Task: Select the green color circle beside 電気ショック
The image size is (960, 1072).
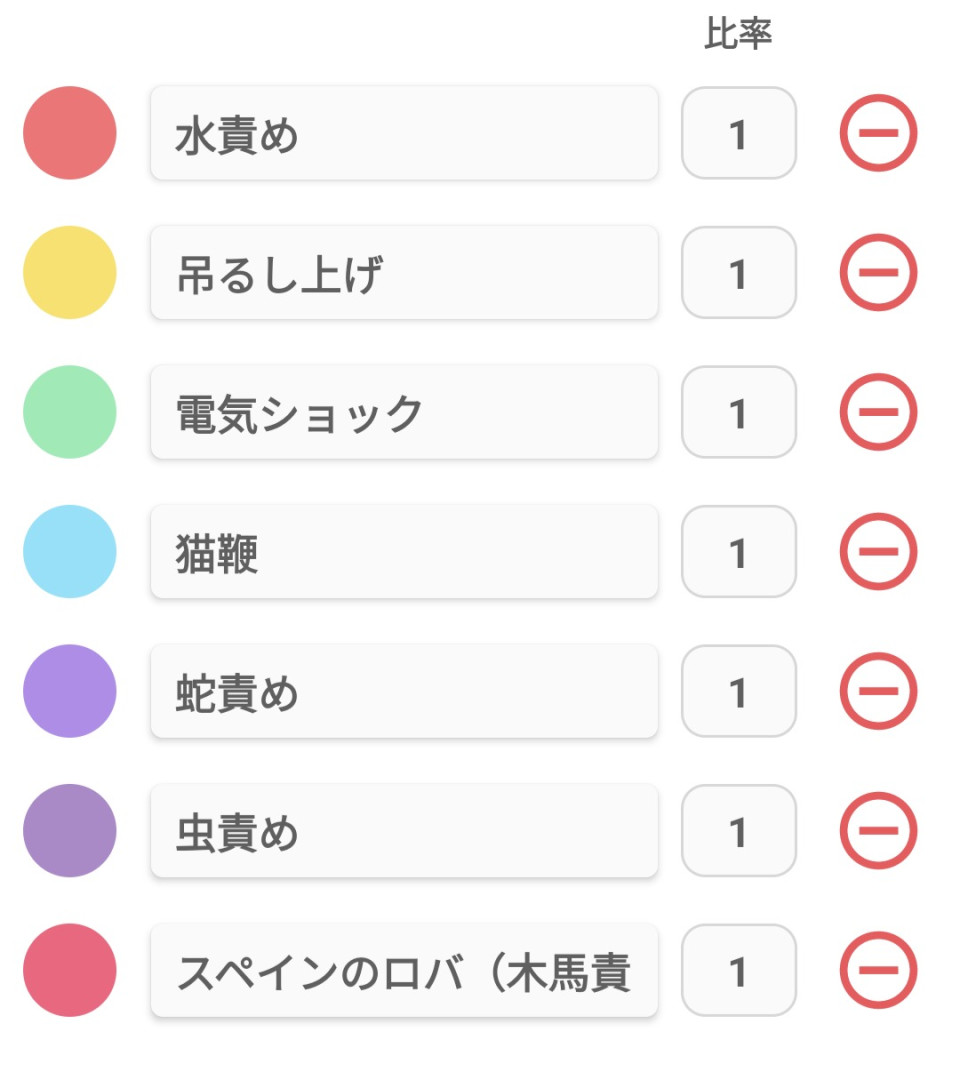Action: point(70,412)
